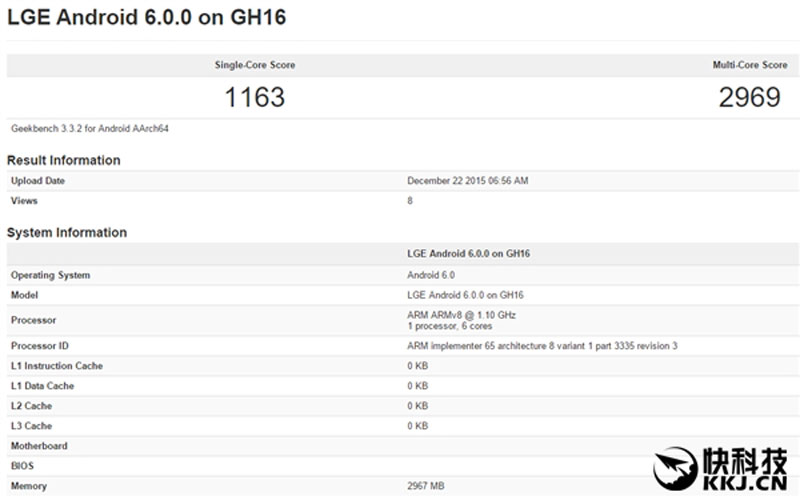Screen dimensions: 800x504
Task: Click the Views row label
Action: (24, 200)
